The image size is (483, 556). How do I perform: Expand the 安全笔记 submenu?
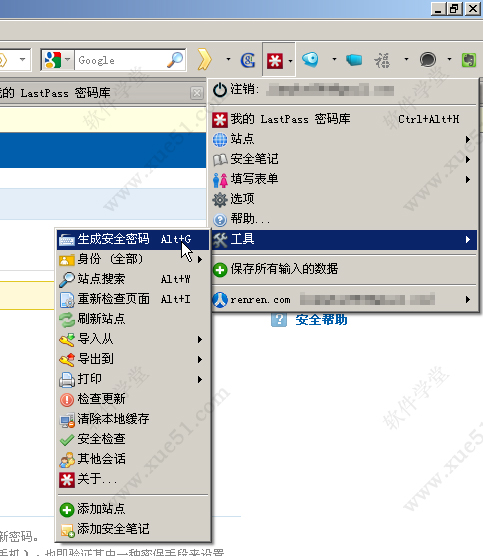344,159
